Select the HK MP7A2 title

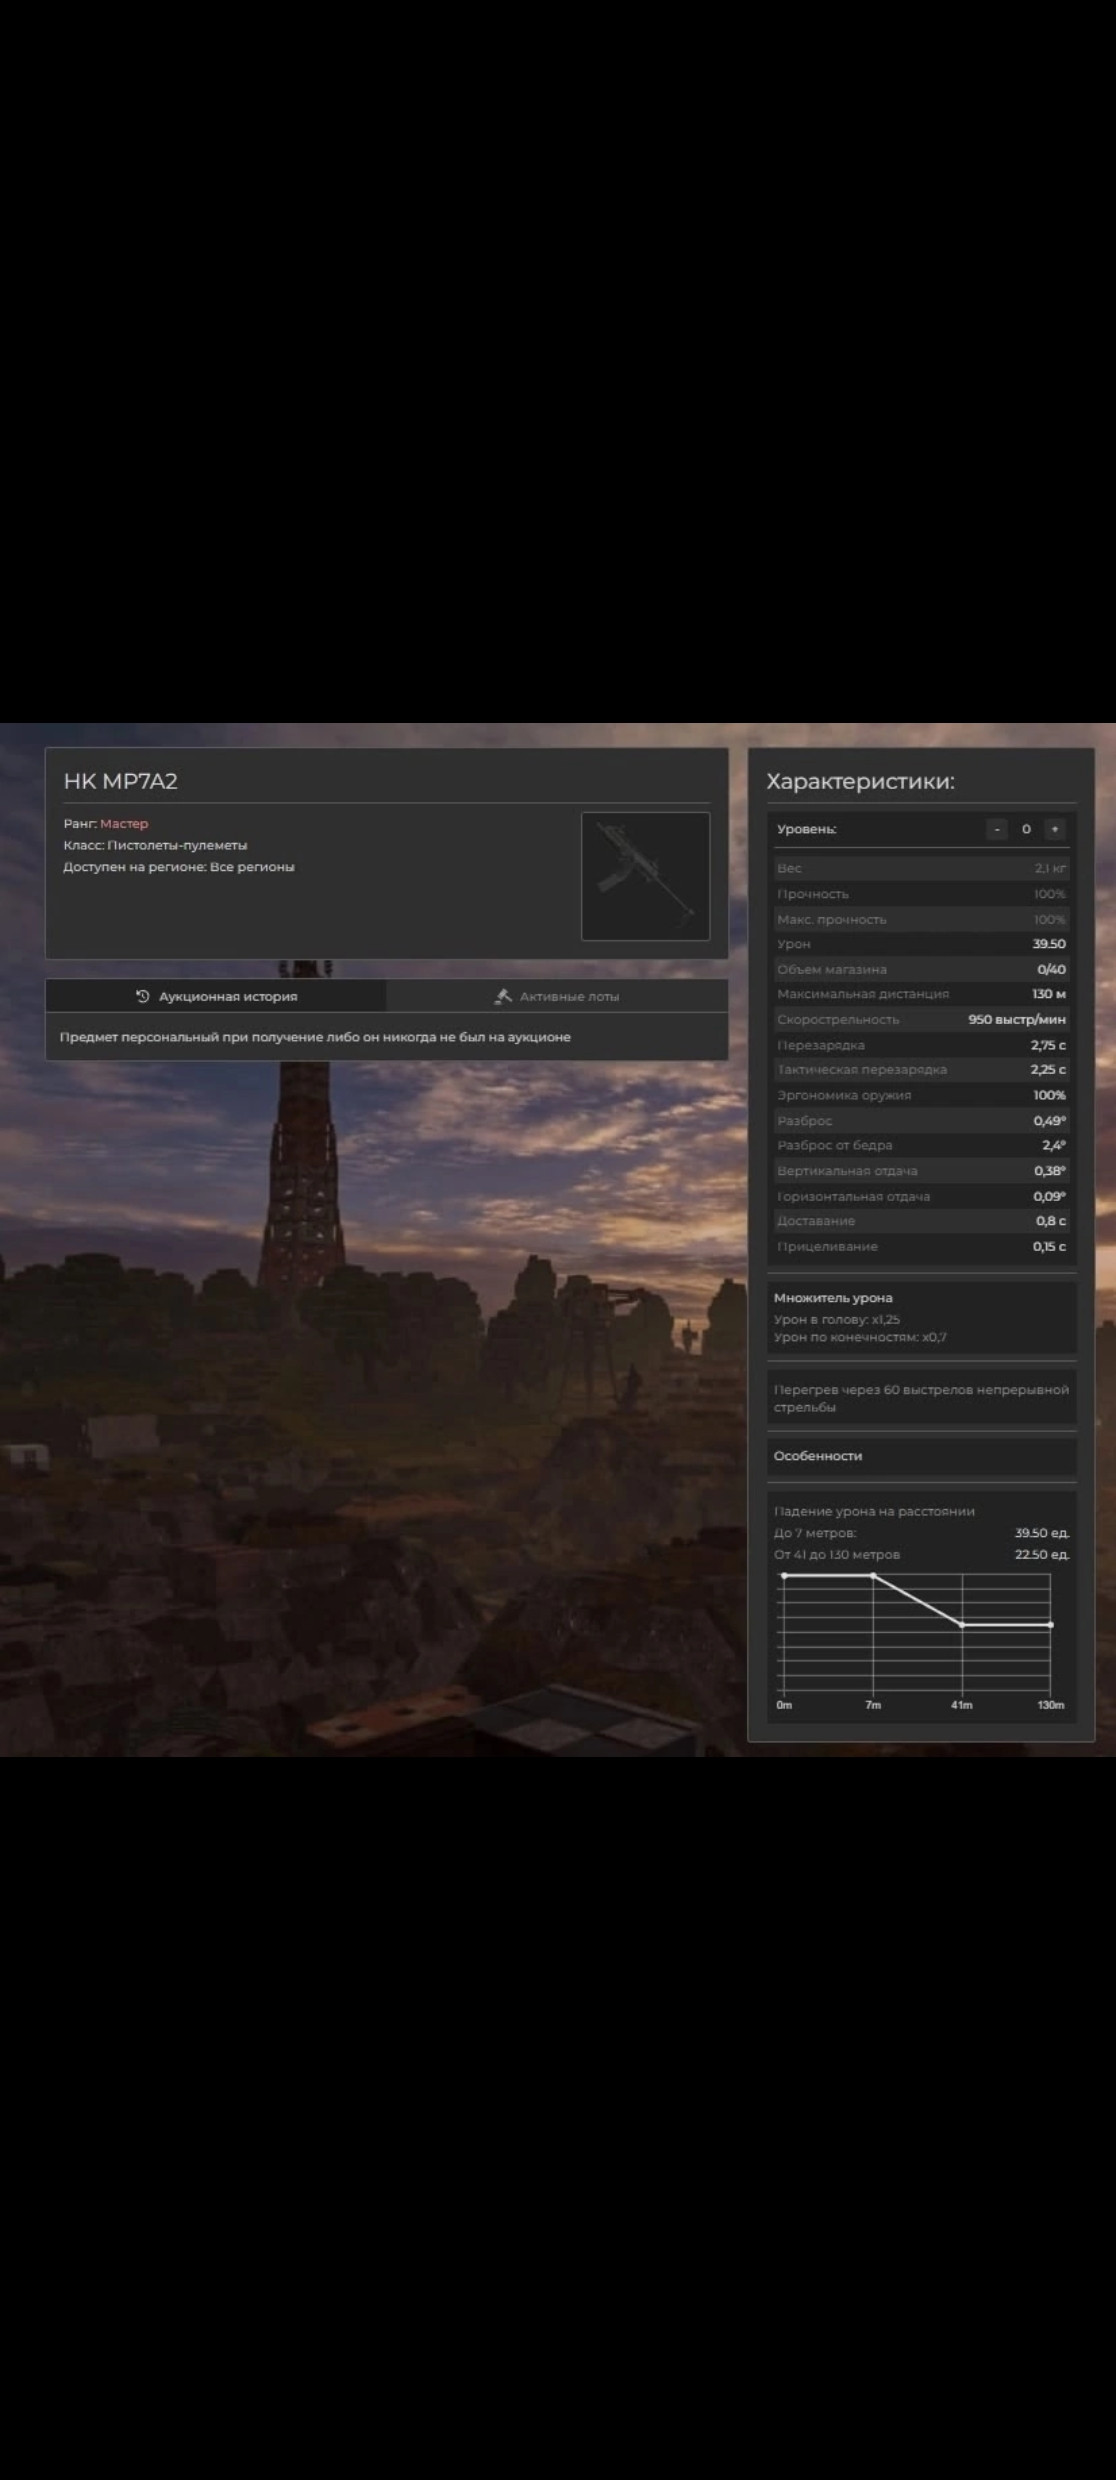[x=121, y=781]
